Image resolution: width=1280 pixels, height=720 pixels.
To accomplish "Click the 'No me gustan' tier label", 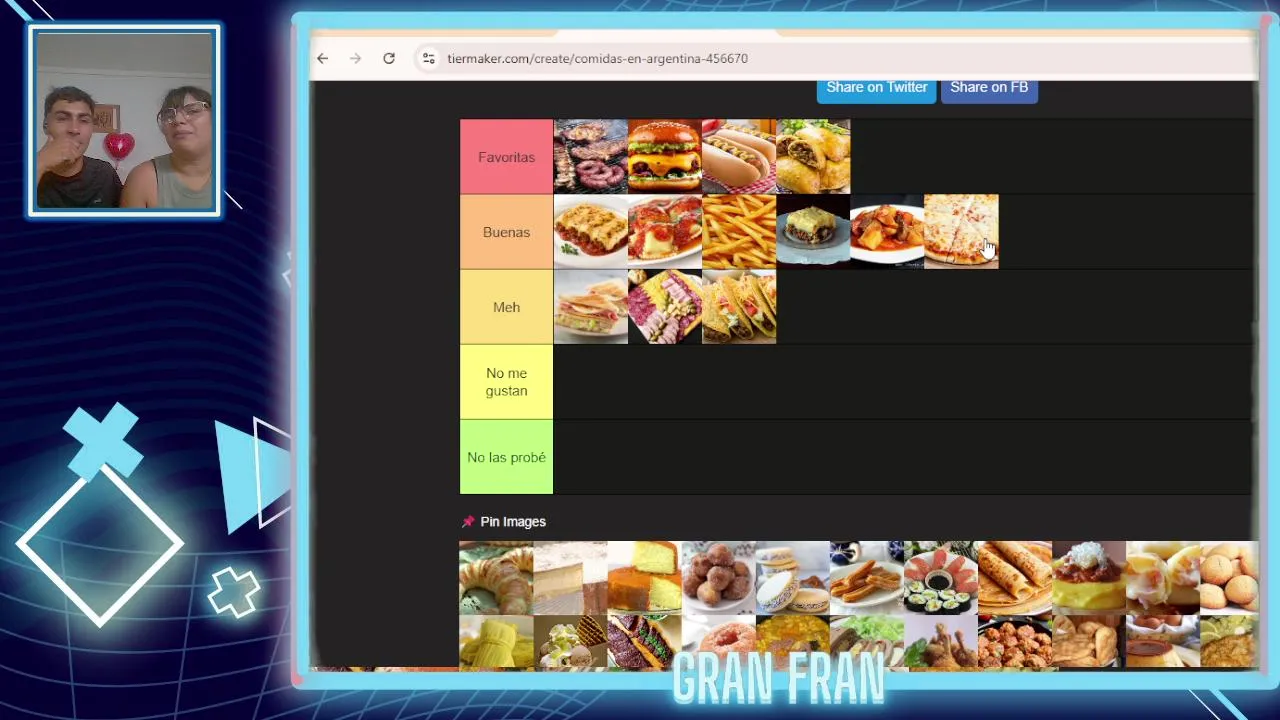I will [x=506, y=382].
